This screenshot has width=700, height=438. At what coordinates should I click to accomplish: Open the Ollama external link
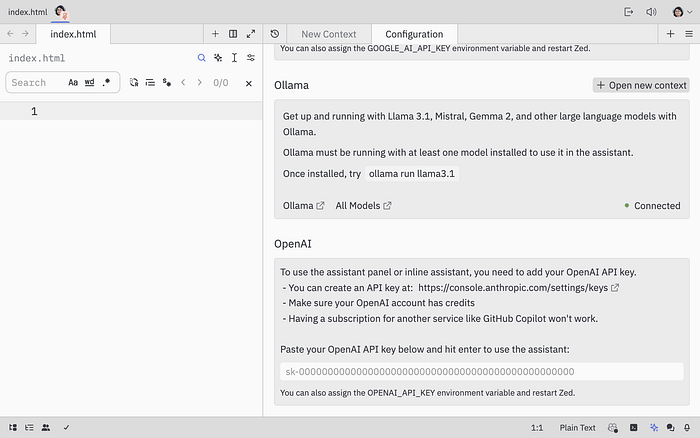coord(304,206)
